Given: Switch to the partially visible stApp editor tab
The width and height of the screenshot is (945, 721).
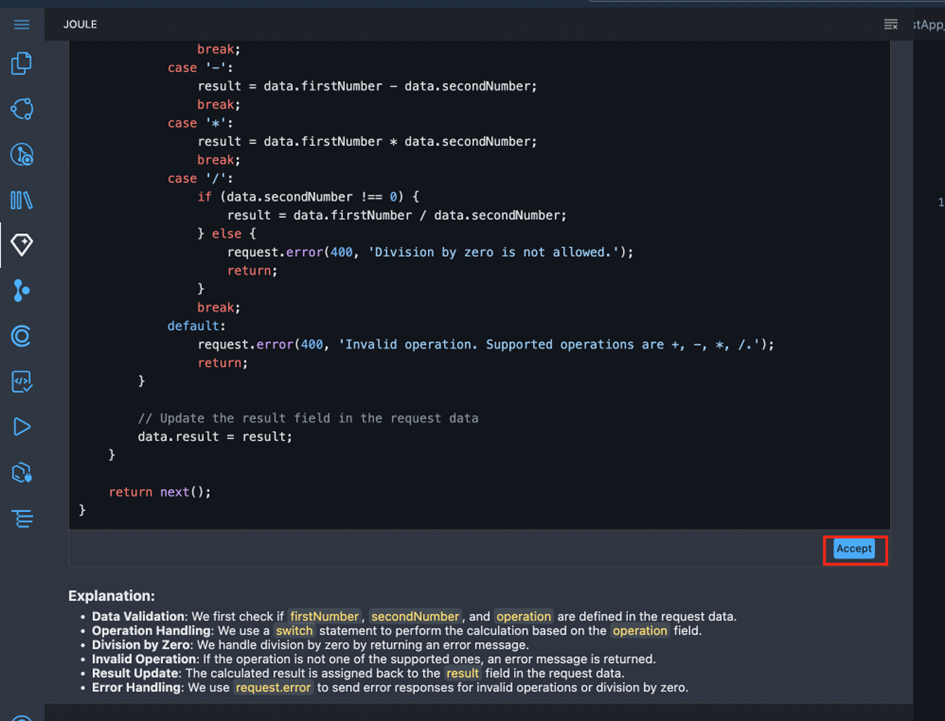Looking at the screenshot, I should coord(928,24).
